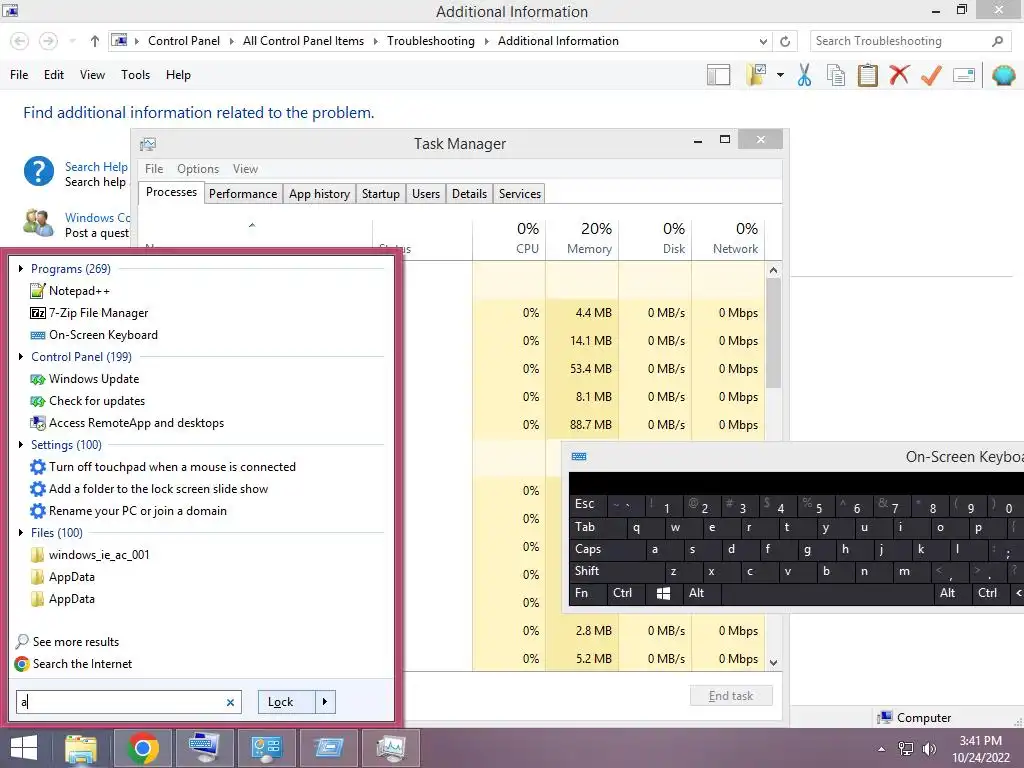Click the Cut scissors icon in toolbar
1024x768 pixels.
coord(804,75)
